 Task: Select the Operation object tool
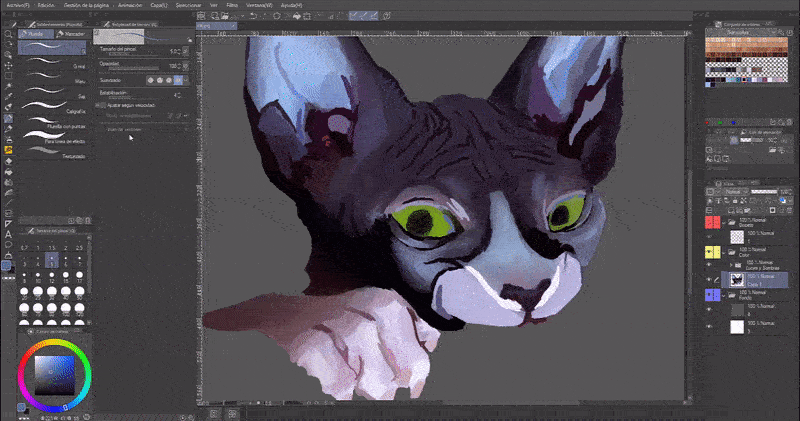click(x=8, y=55)
